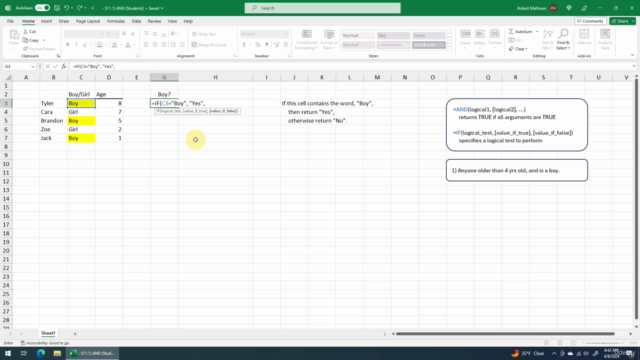Expand the cell Styles gallery
Viewport: 640px width, 360px height.
point(450,48)
